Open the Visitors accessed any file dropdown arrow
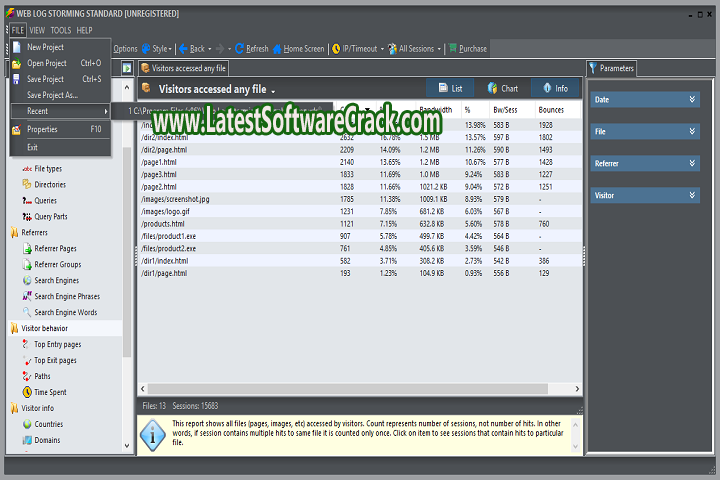The image size is (720, 480). point(273,91)
